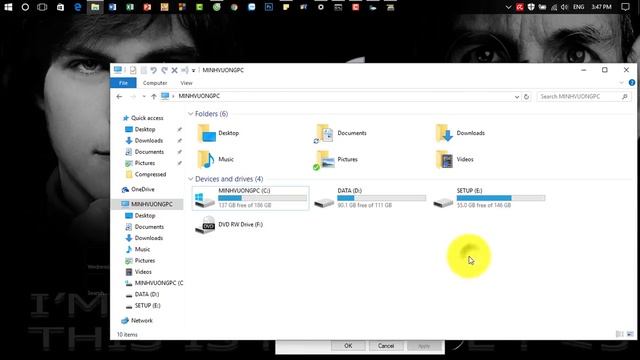Image resolution: width=640 pixels, height=360 pixels.
Task: Click OK in the dialog behind Explorer
Action: [x=348, y=346]
